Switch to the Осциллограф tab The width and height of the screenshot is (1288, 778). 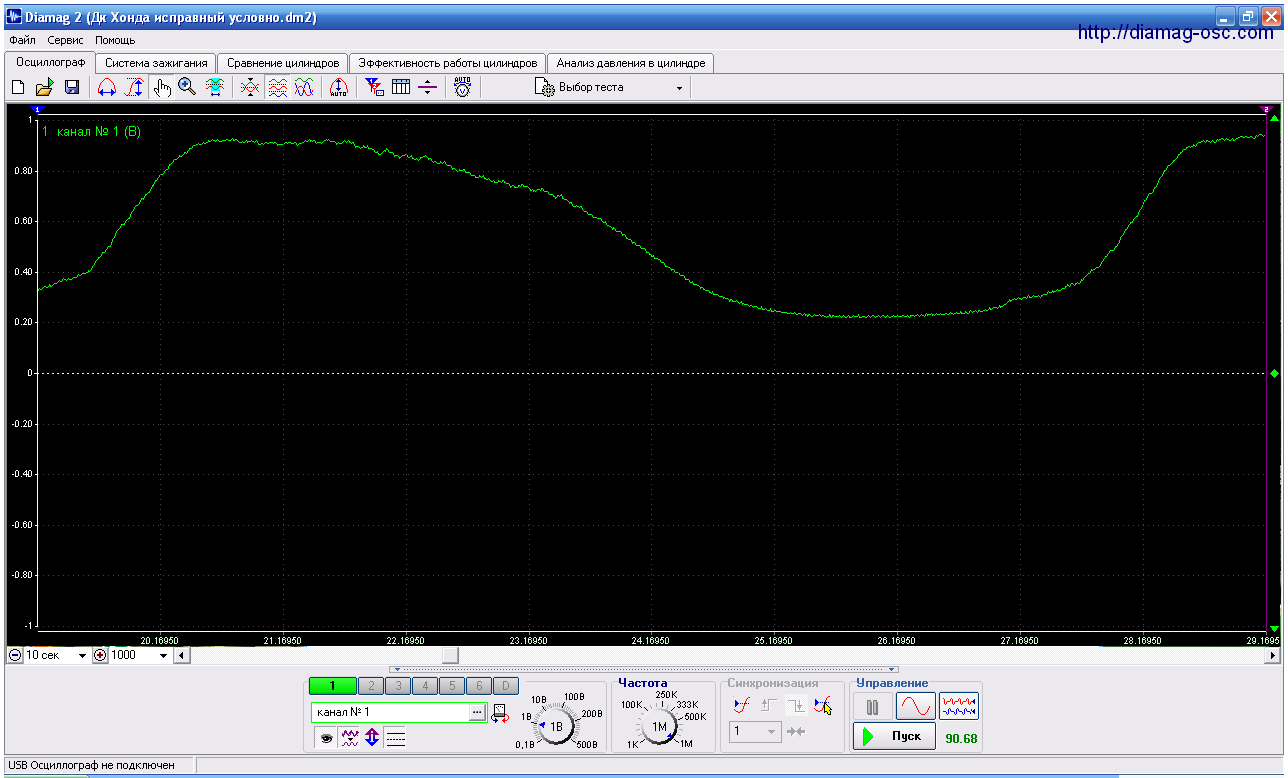click(x=50, y=62)
